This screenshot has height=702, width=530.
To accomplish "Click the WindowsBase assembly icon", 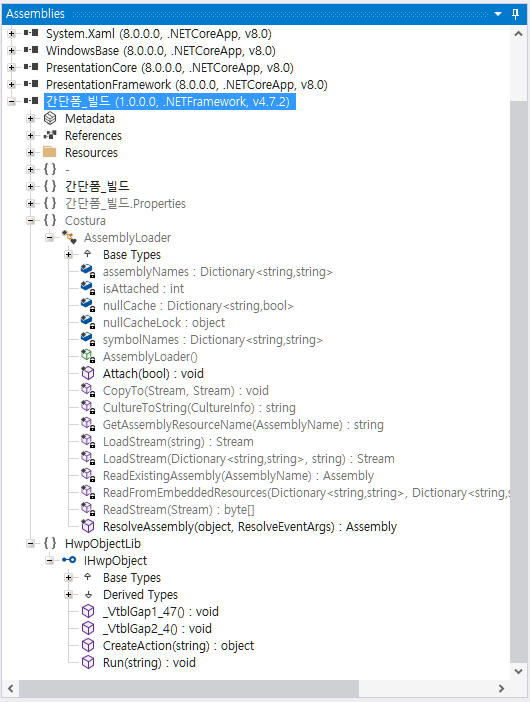I will pyautogui.click(x=31, y=50).
